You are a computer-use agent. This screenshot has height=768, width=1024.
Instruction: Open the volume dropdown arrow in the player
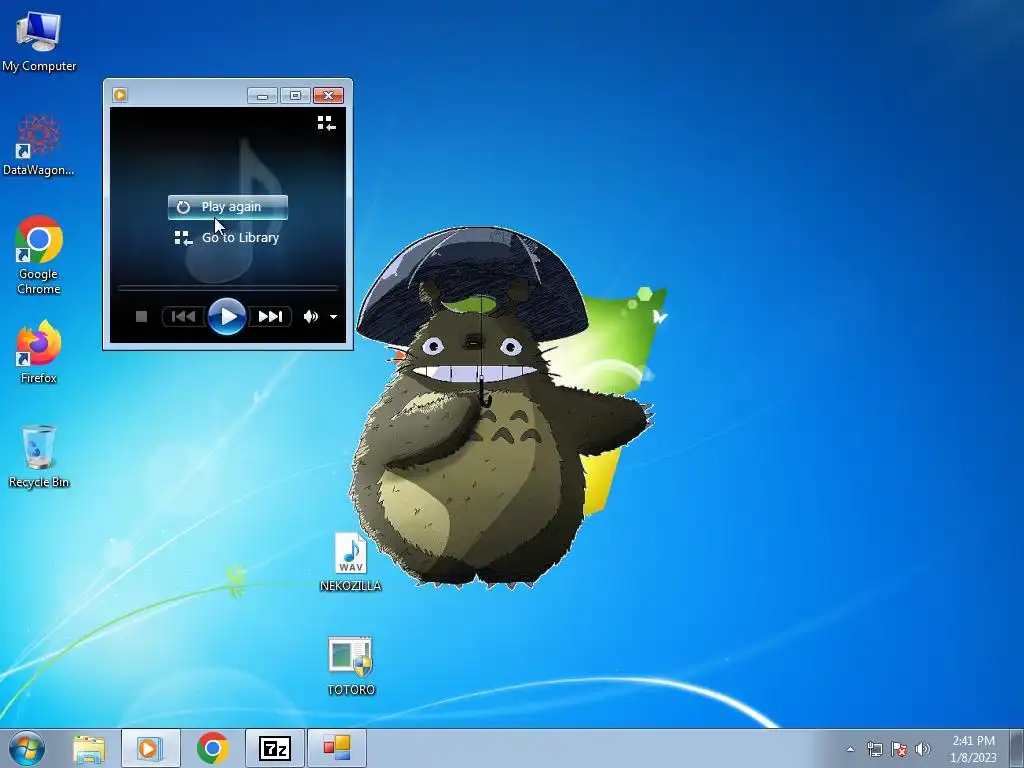click(x=333, y=317)
